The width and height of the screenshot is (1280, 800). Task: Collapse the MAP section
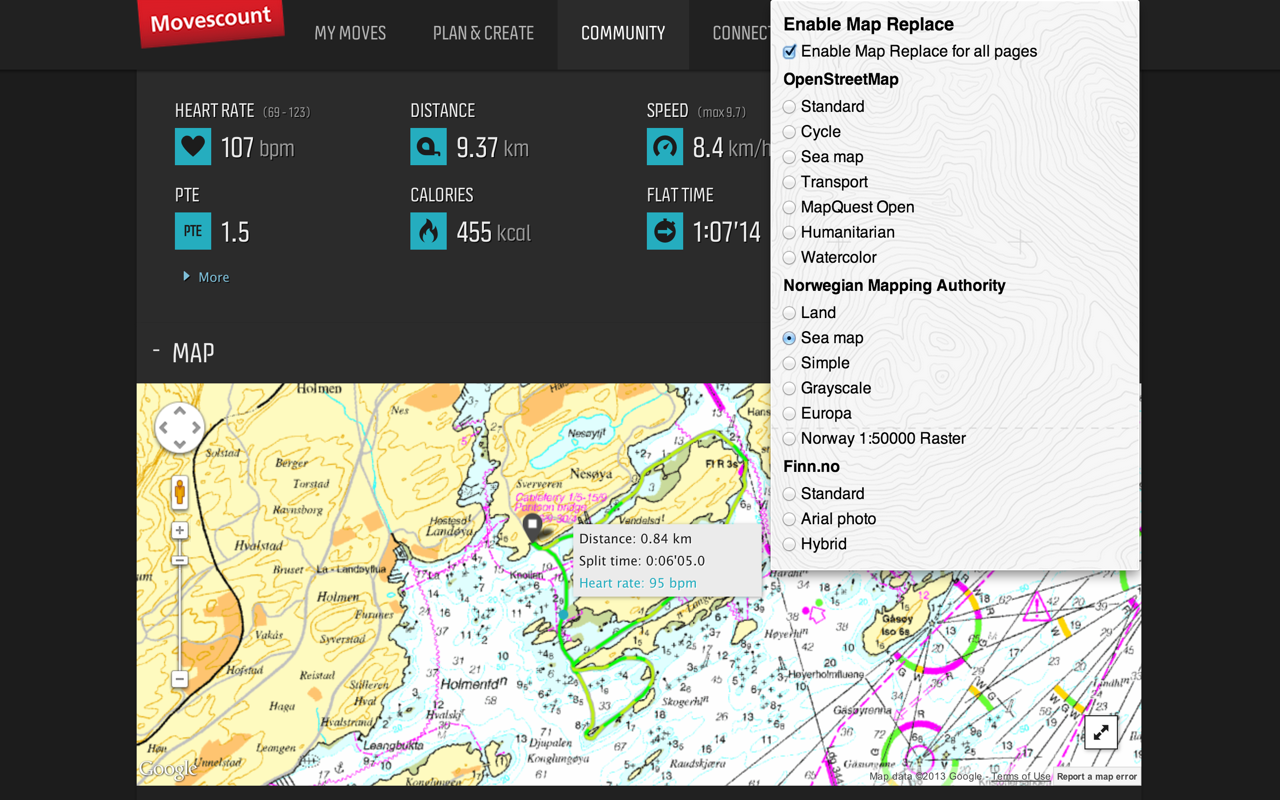(x=184, y=352)
